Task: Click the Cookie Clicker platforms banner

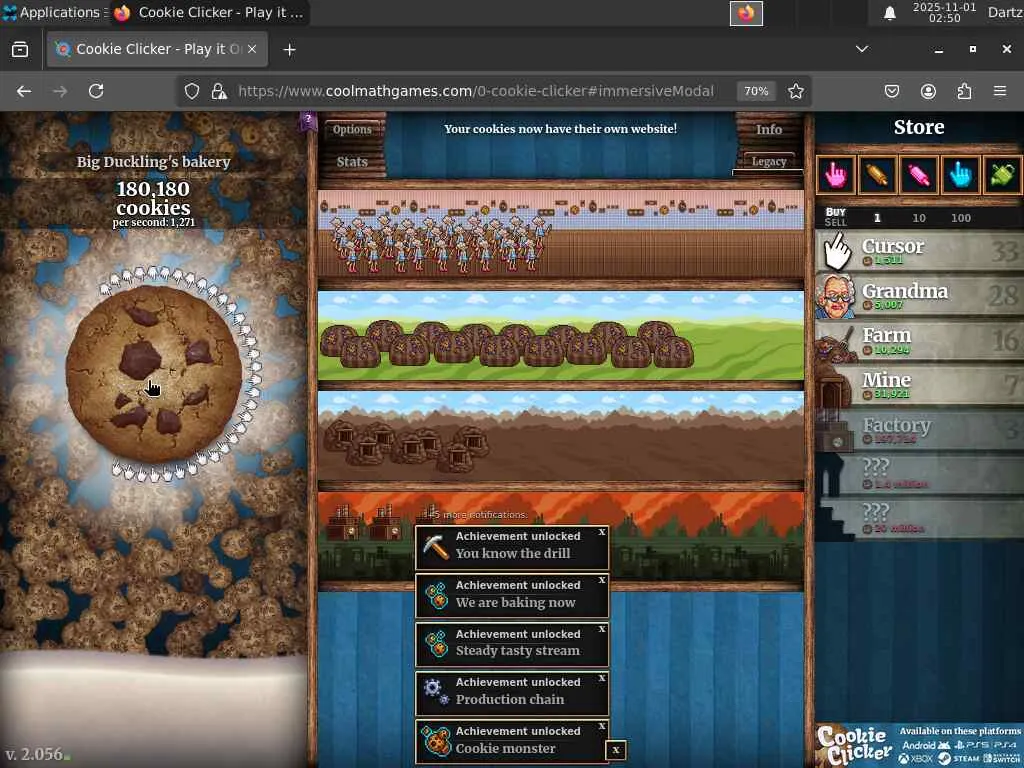Action: [x=920, y=745]
